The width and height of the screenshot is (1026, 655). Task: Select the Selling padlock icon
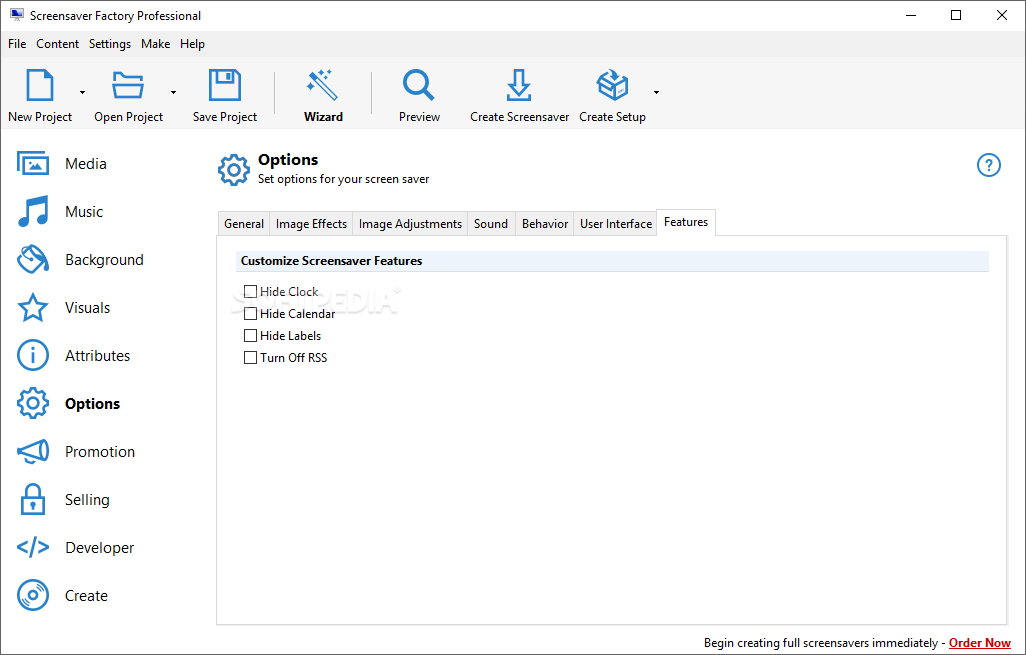(33, 499)
